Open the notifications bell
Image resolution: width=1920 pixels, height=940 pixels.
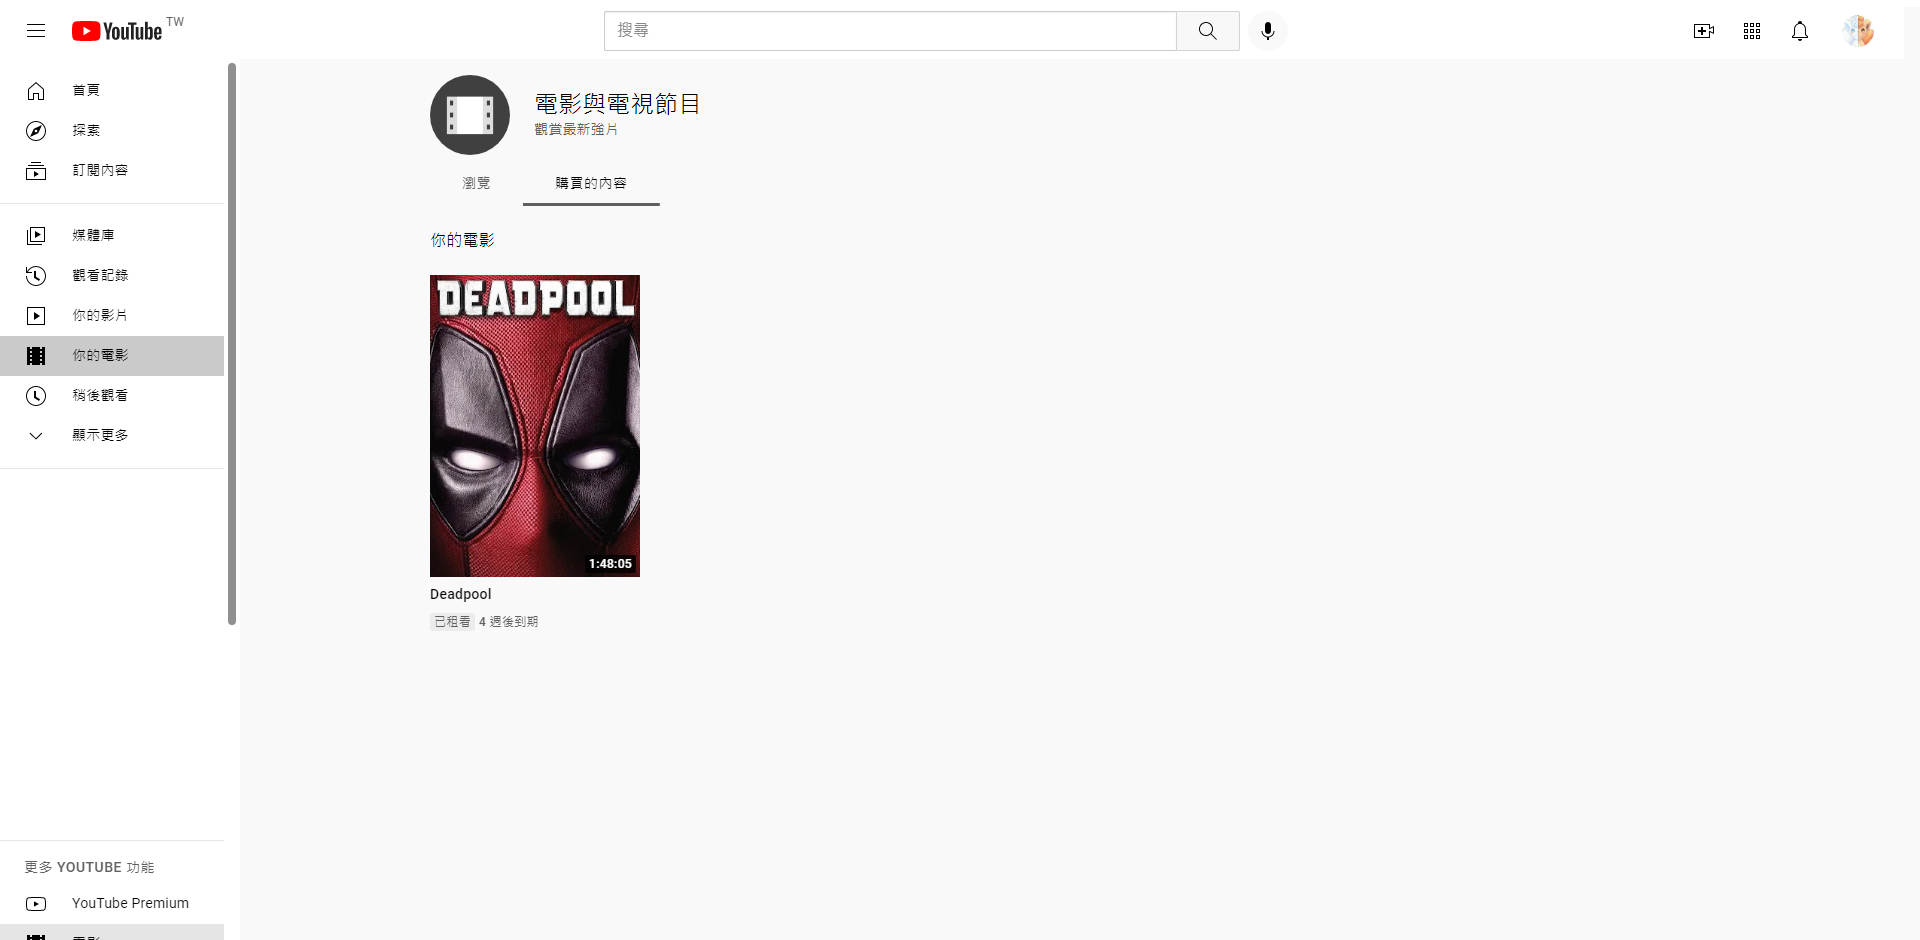(1800, 31)
